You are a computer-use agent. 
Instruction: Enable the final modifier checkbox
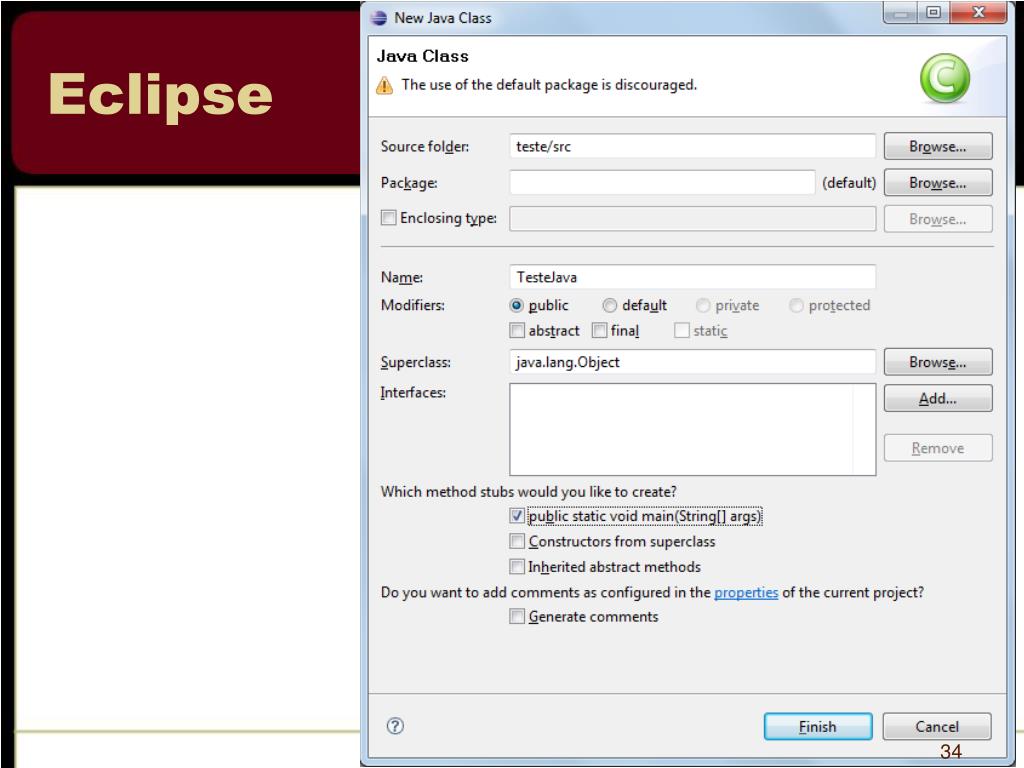point(600,330)
